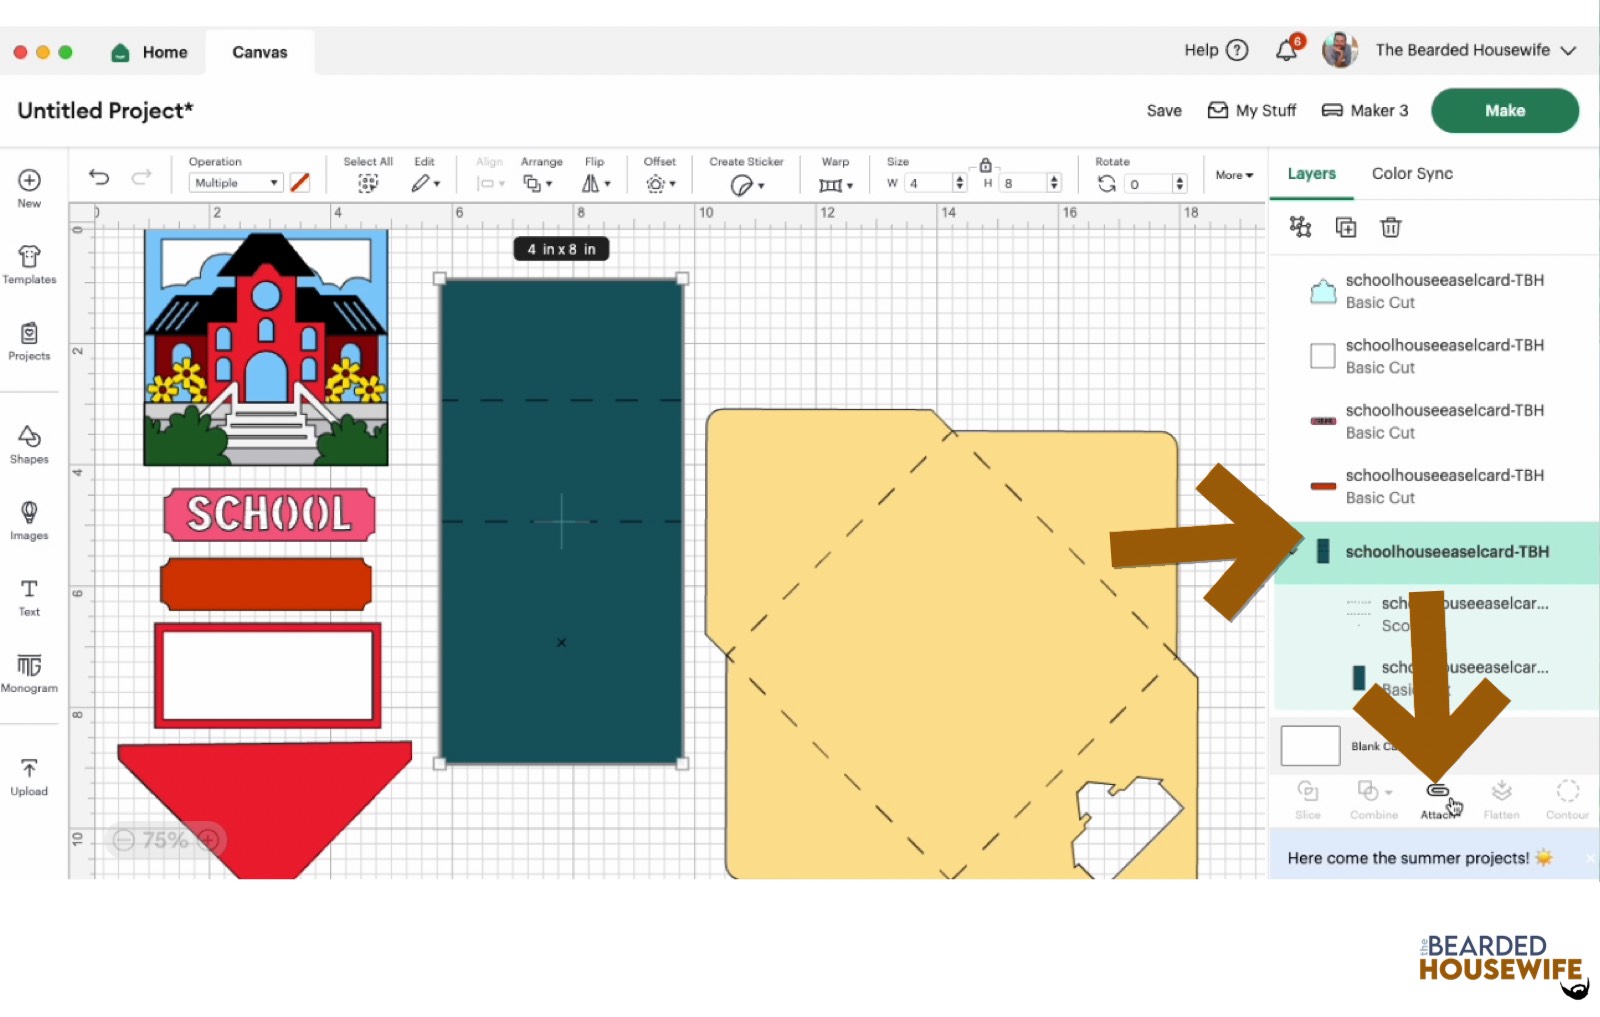
Task: Open the Monogram tool
Action: 29,673
